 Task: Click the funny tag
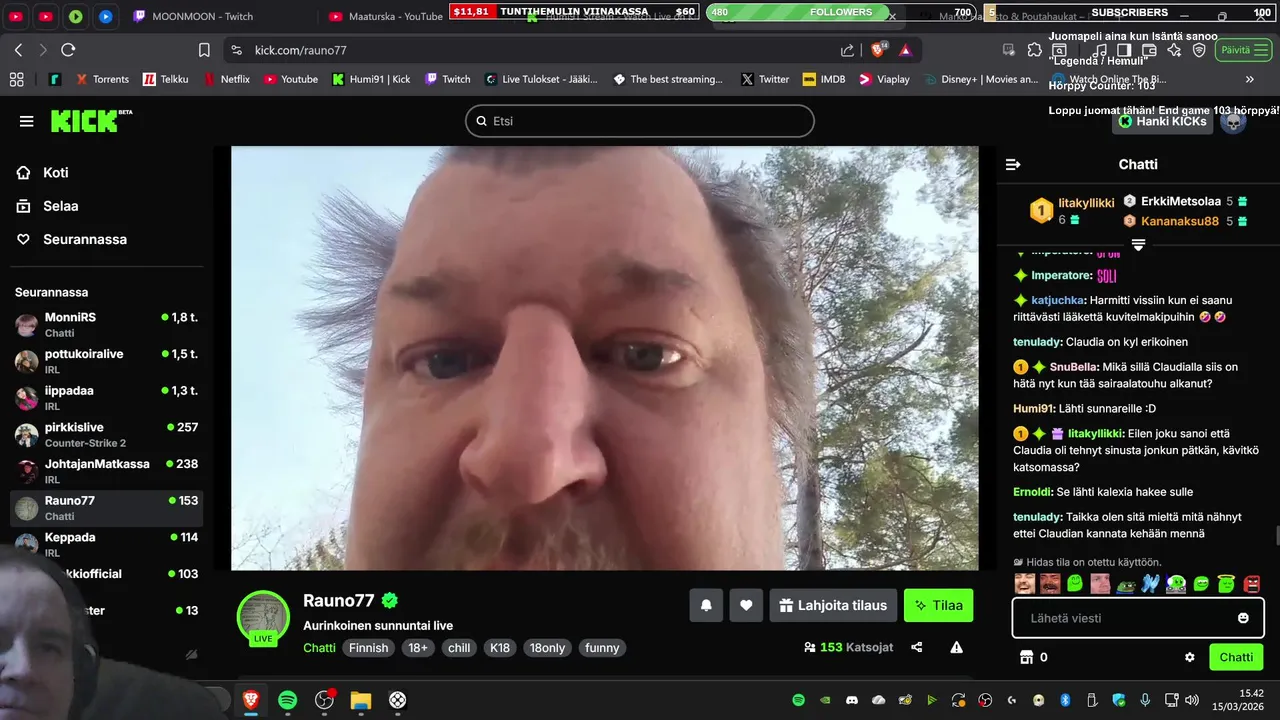click(x=602, y=648)
